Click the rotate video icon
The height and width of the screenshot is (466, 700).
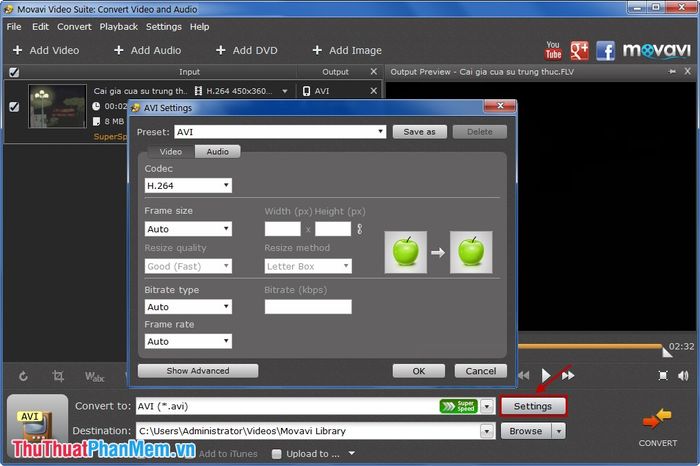click(x=23, y=376)
